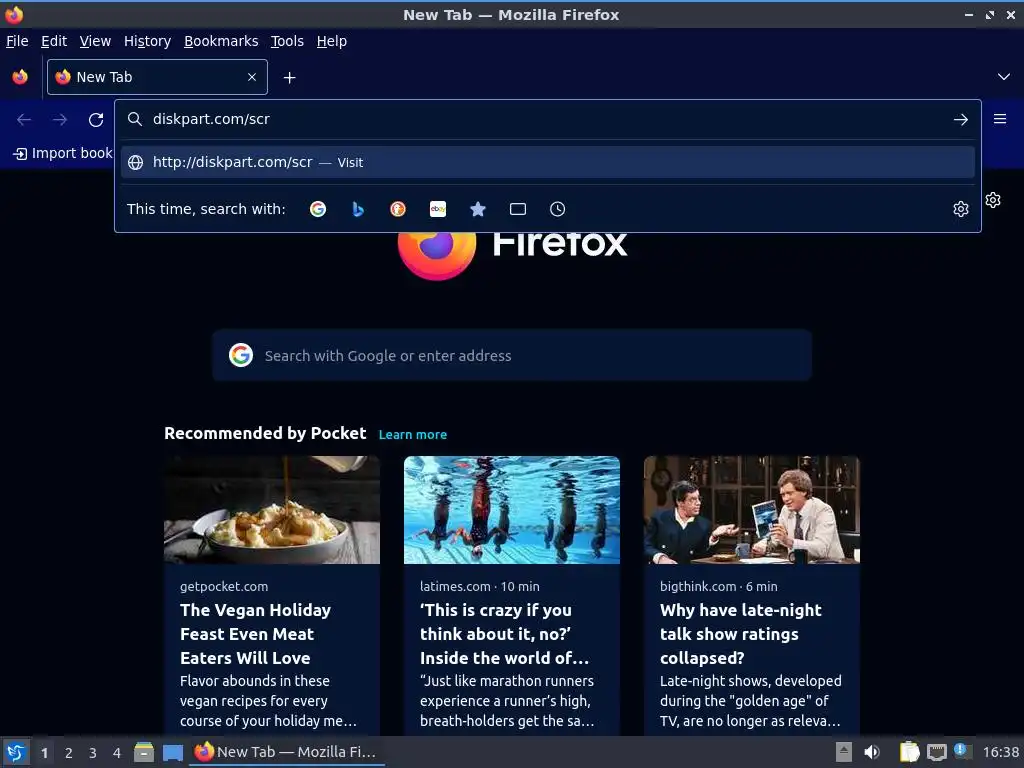The height and width of the screenshot is (768, 1024).
Task: Search in Bookmarks using star icon
Action: [478, 209]
